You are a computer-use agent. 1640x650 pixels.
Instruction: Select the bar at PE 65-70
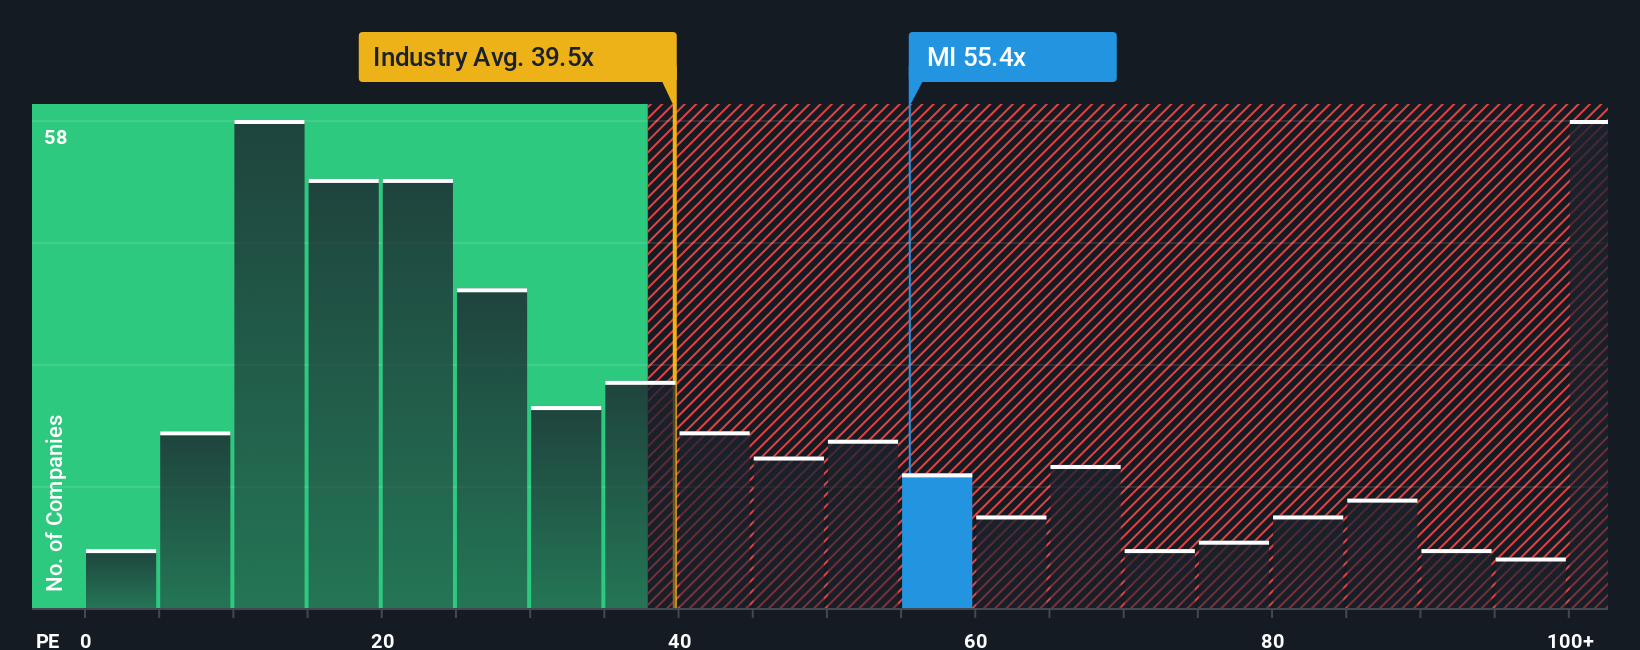(1085, 537)
